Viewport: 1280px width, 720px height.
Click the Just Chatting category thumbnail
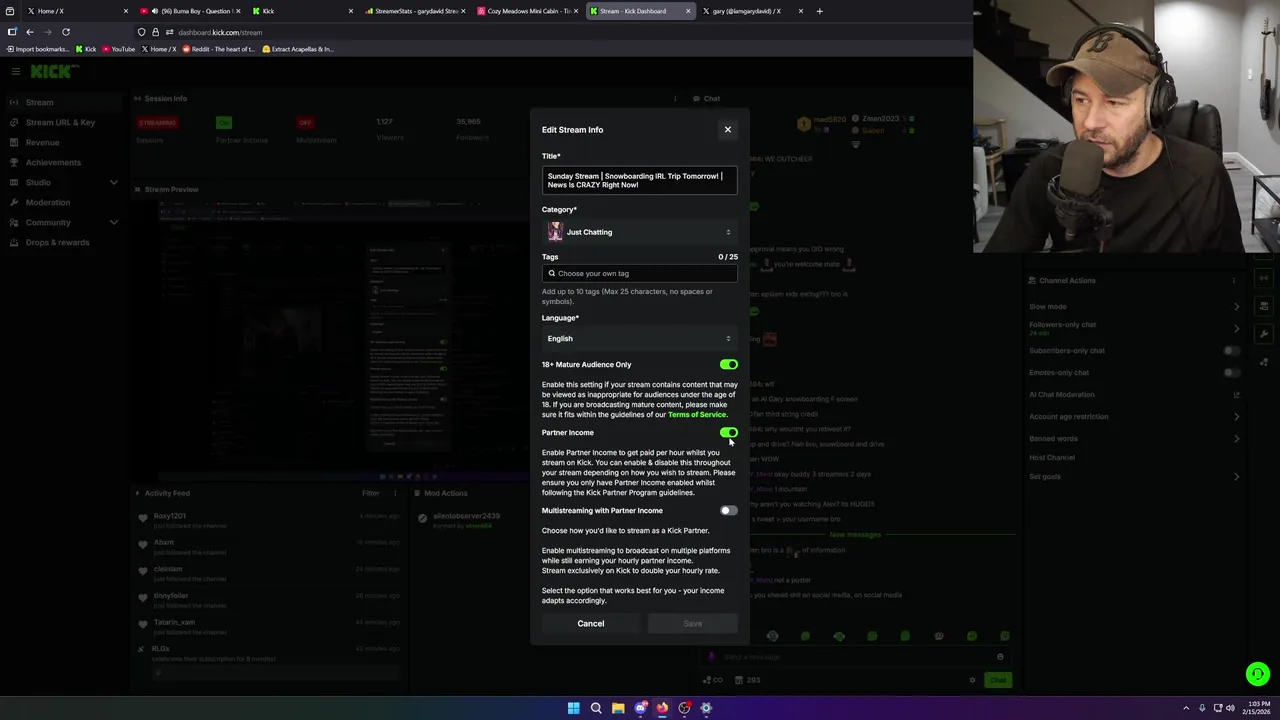(x=555, y=232)
